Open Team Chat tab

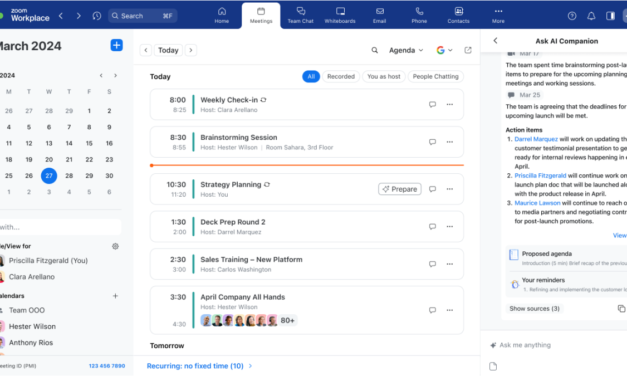(301, 15)
